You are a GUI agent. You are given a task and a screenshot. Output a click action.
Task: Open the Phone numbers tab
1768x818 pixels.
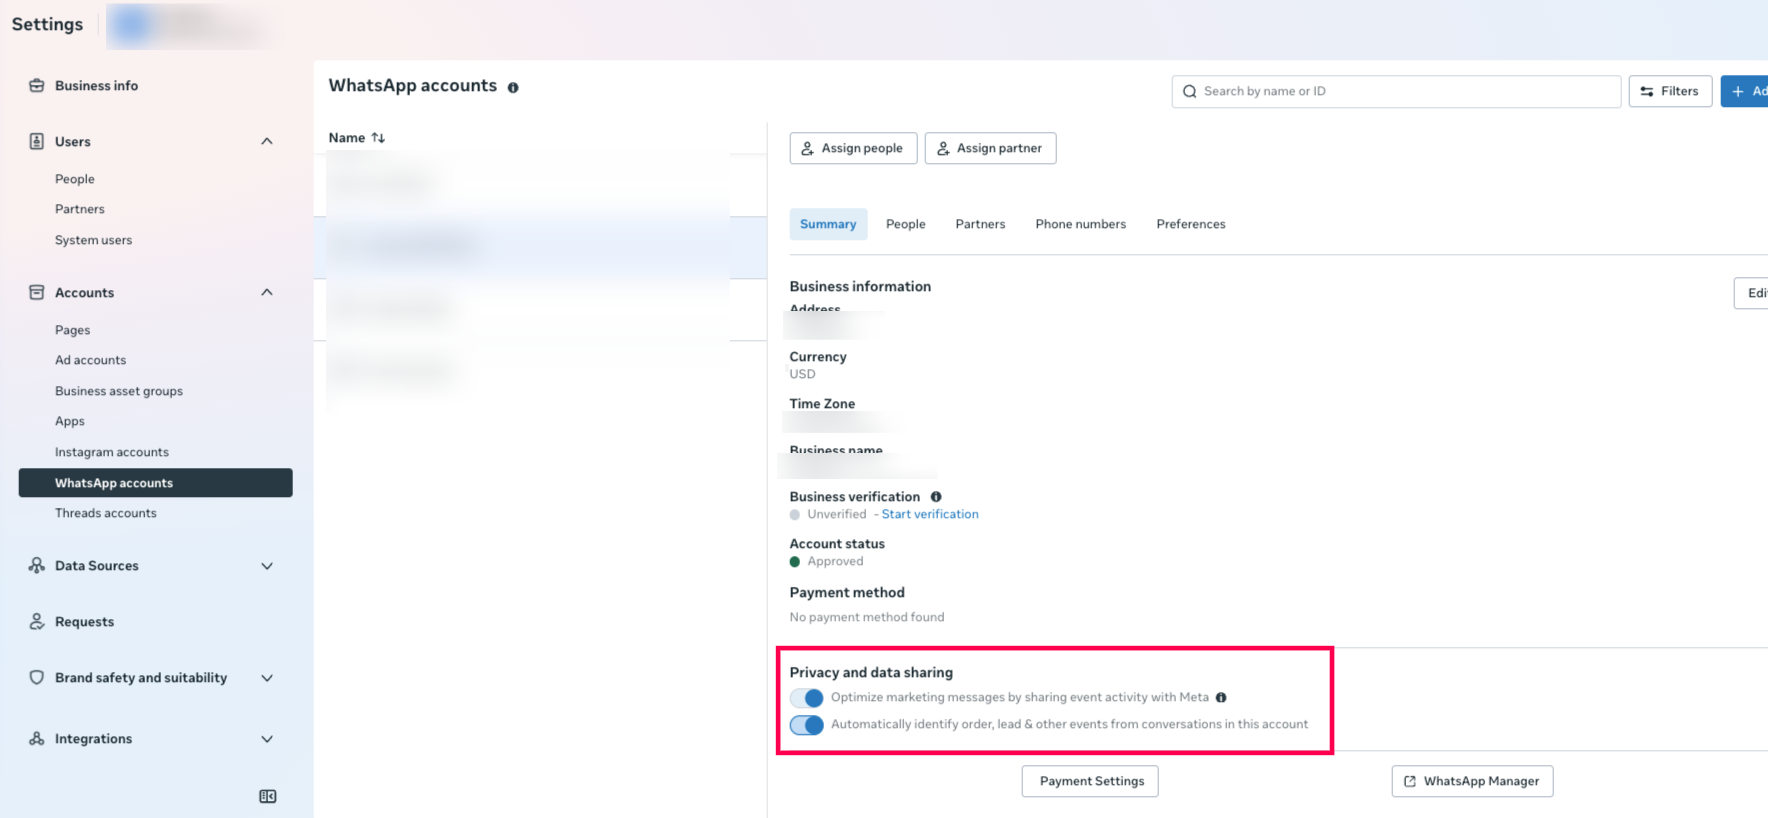click(1081, 224)
